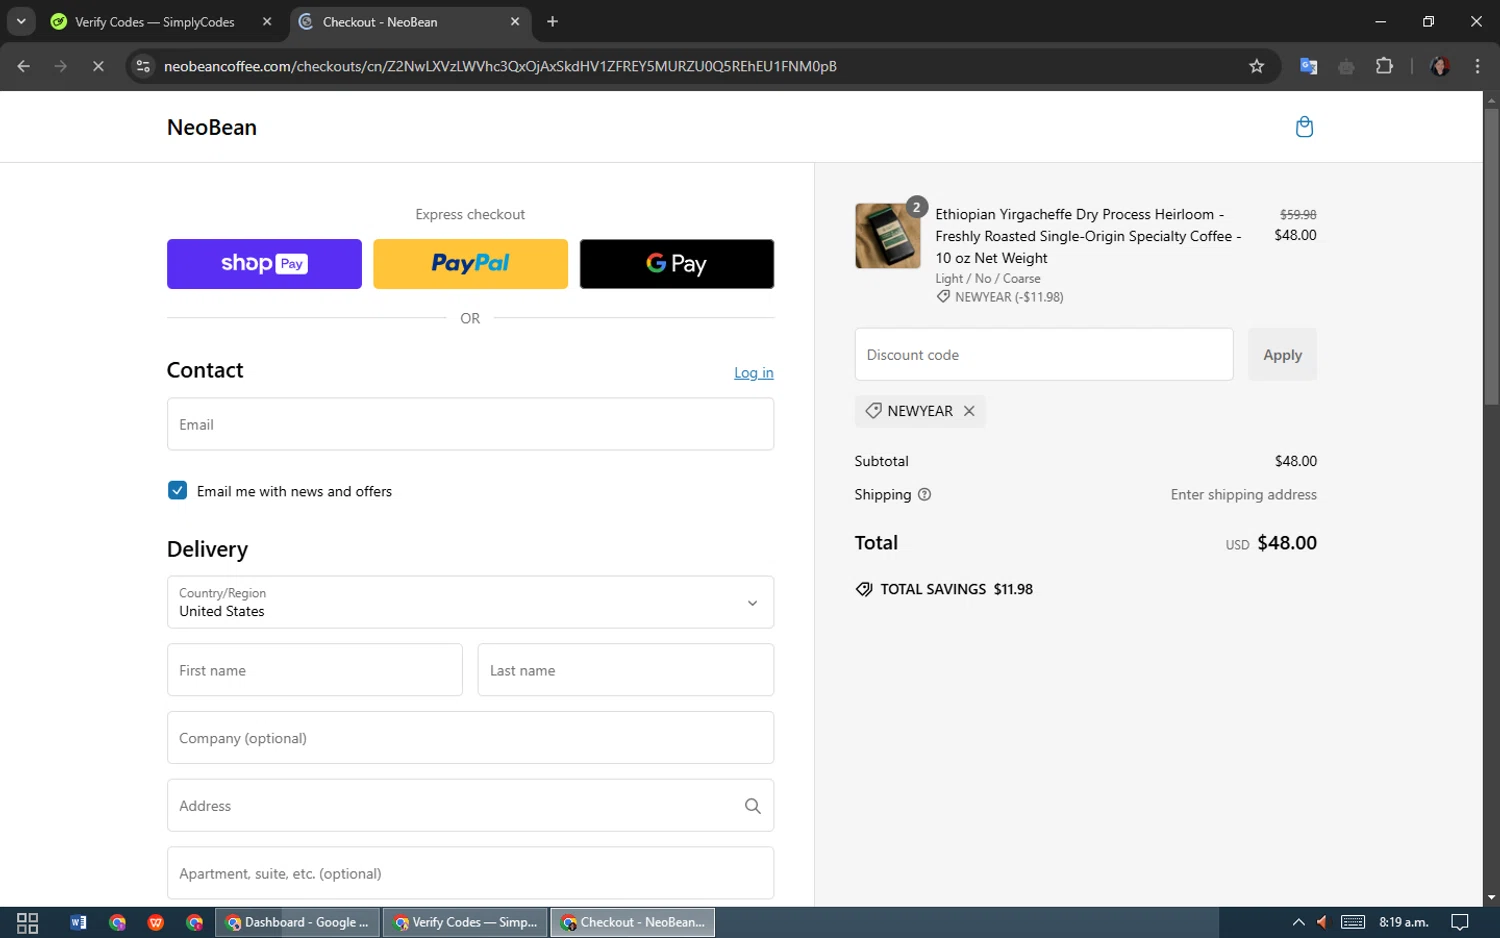
Task: Go to NeoBean store home logo
Action: click(x=212, y=127)
